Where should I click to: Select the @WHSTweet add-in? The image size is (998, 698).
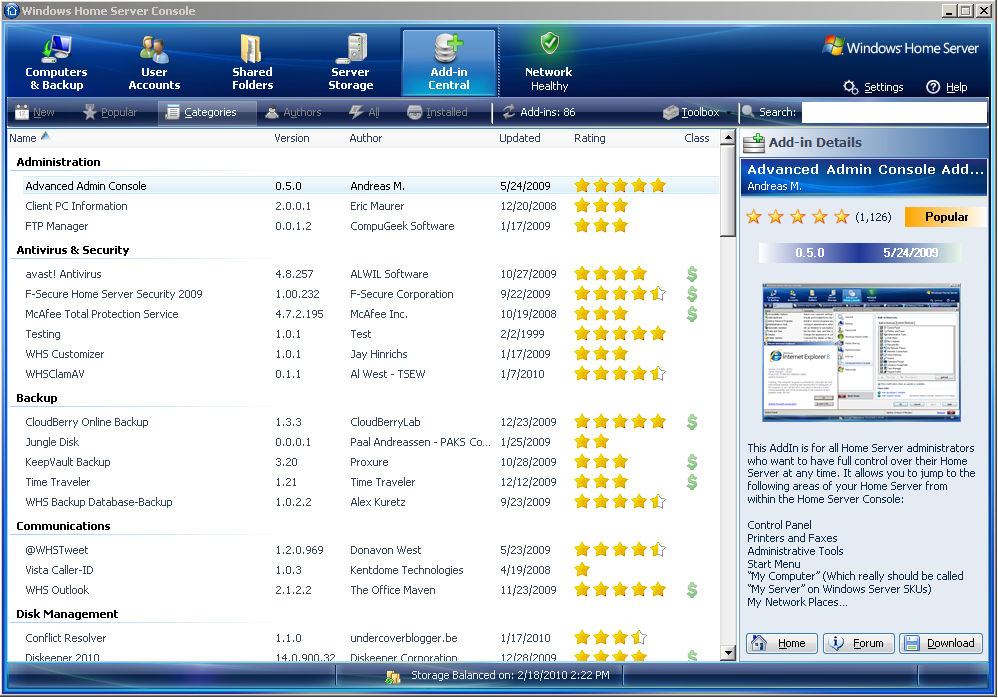coord(57,550)
